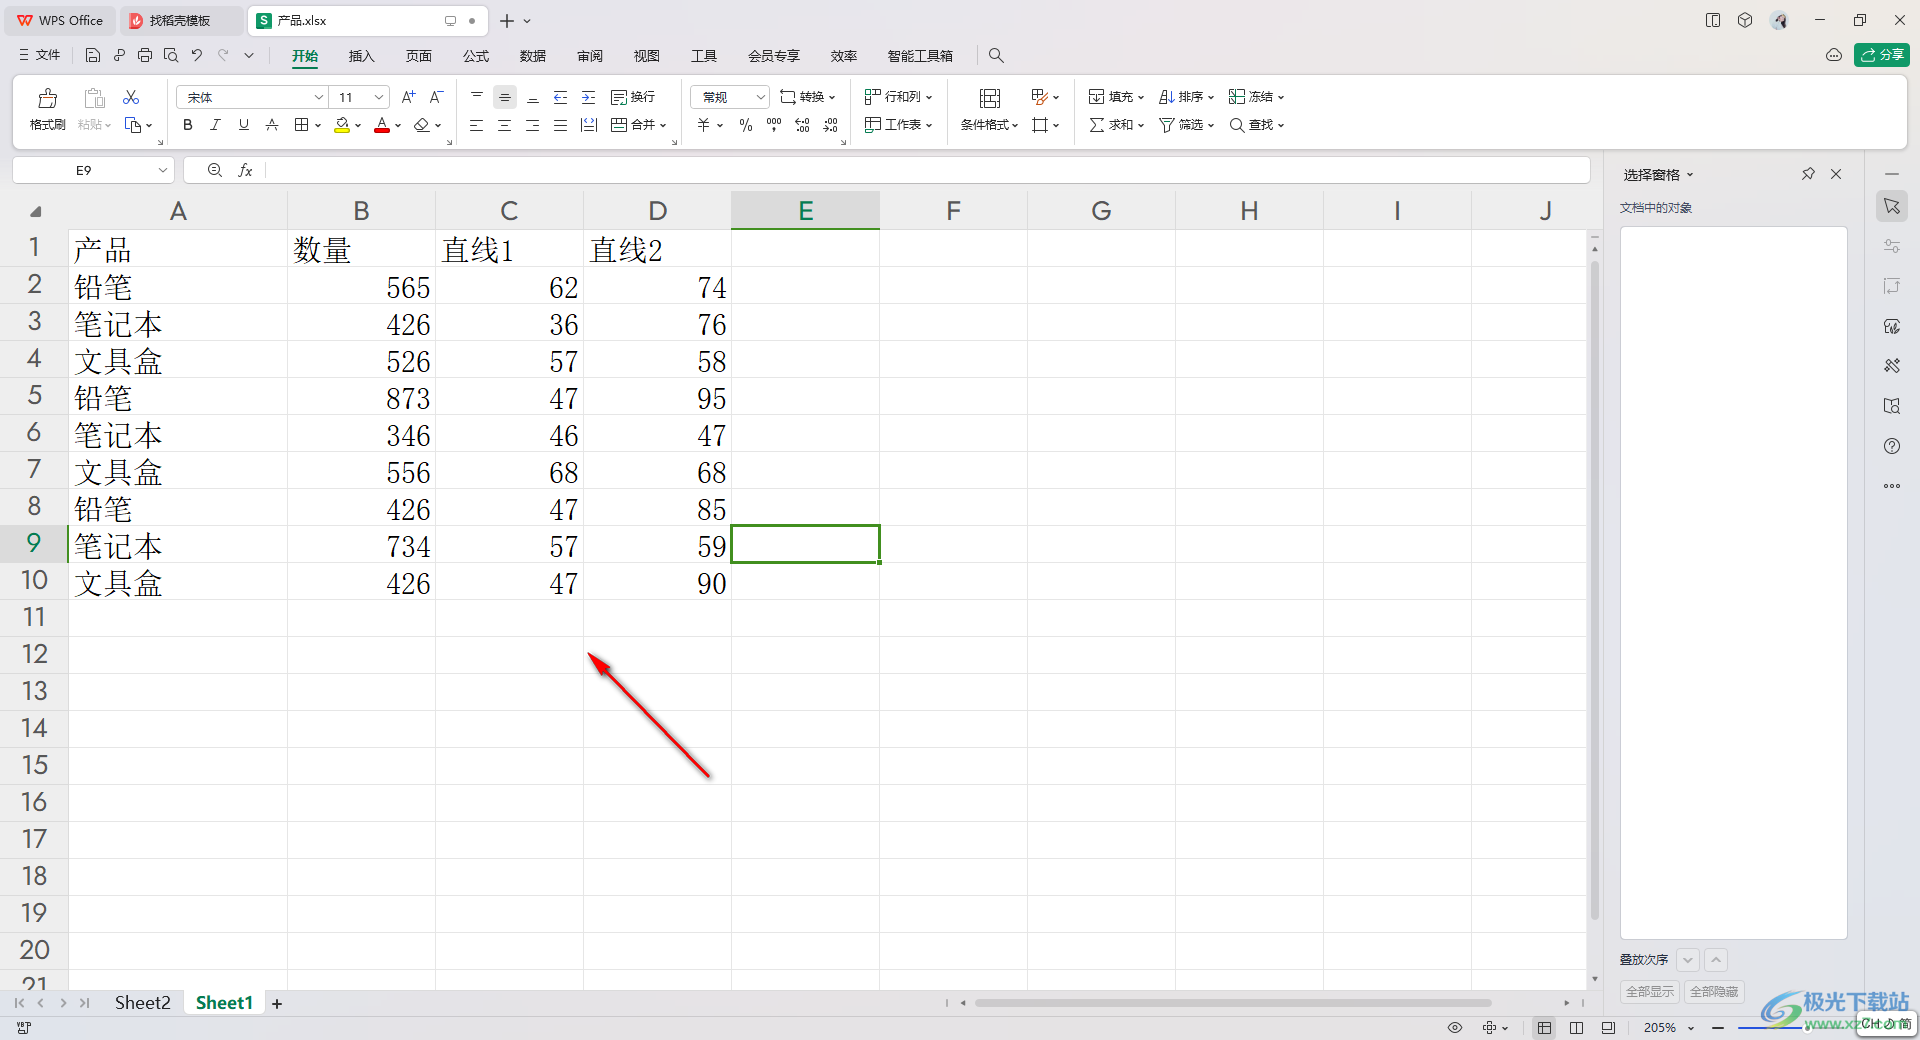
Task: Click the Increase Indent icon
Action: [589, 97]
